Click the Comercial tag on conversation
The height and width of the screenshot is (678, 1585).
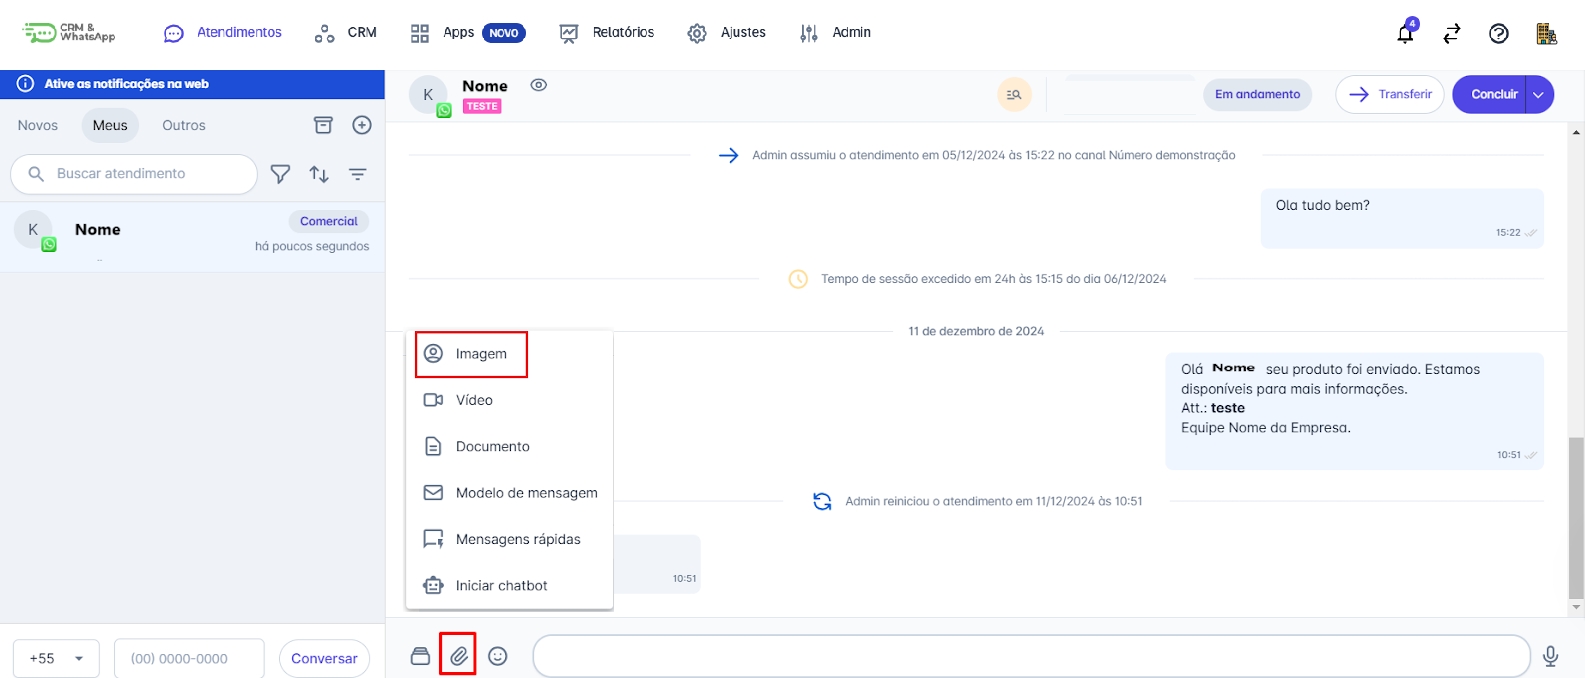[329, 221]
